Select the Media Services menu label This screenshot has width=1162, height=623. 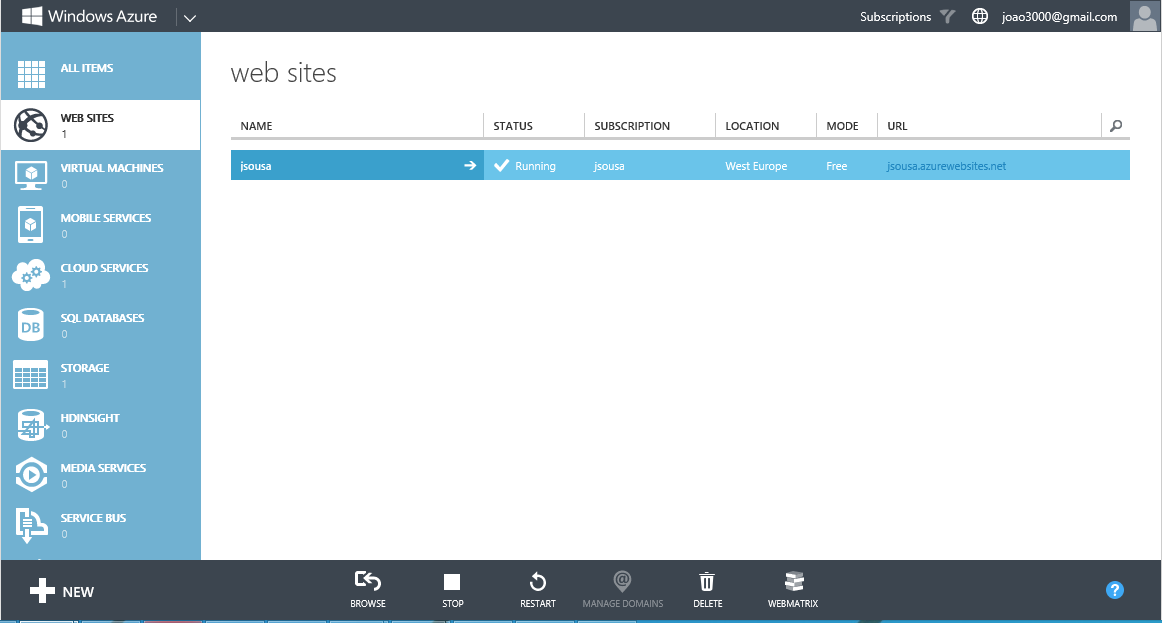(x=103, y=468)
